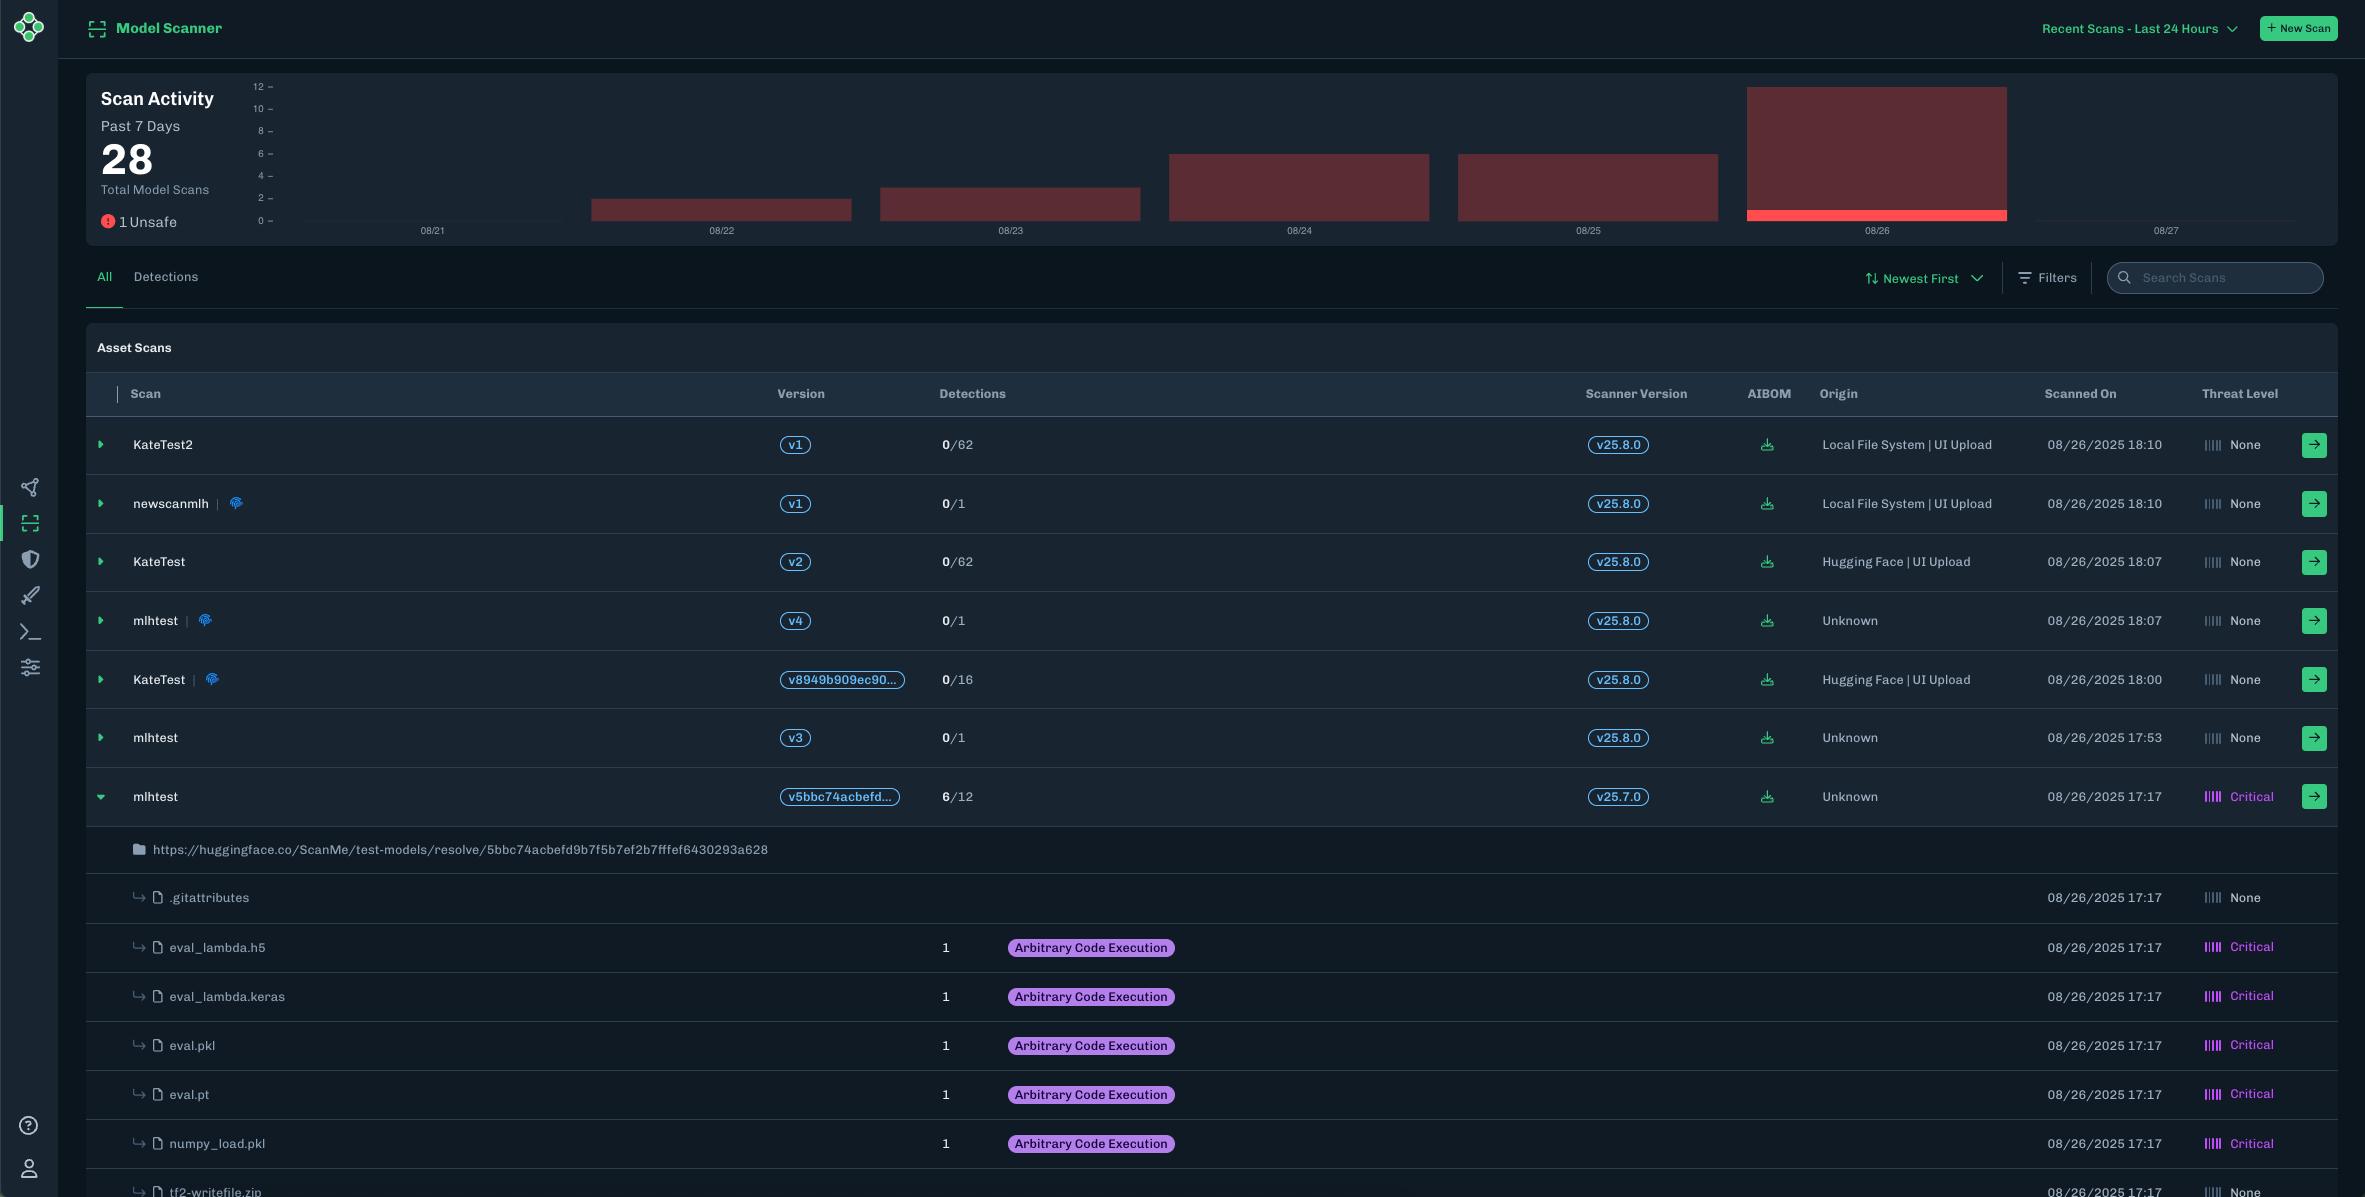
Task: Open the sliders settings sidebar icon
Action: pyautogui.click(x=30, y=667)
